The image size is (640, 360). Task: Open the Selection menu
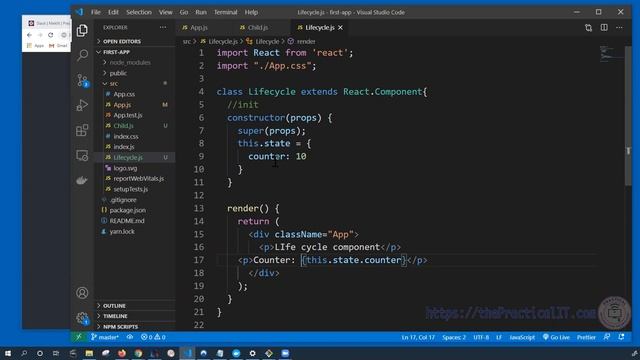(x=139, y=12)
